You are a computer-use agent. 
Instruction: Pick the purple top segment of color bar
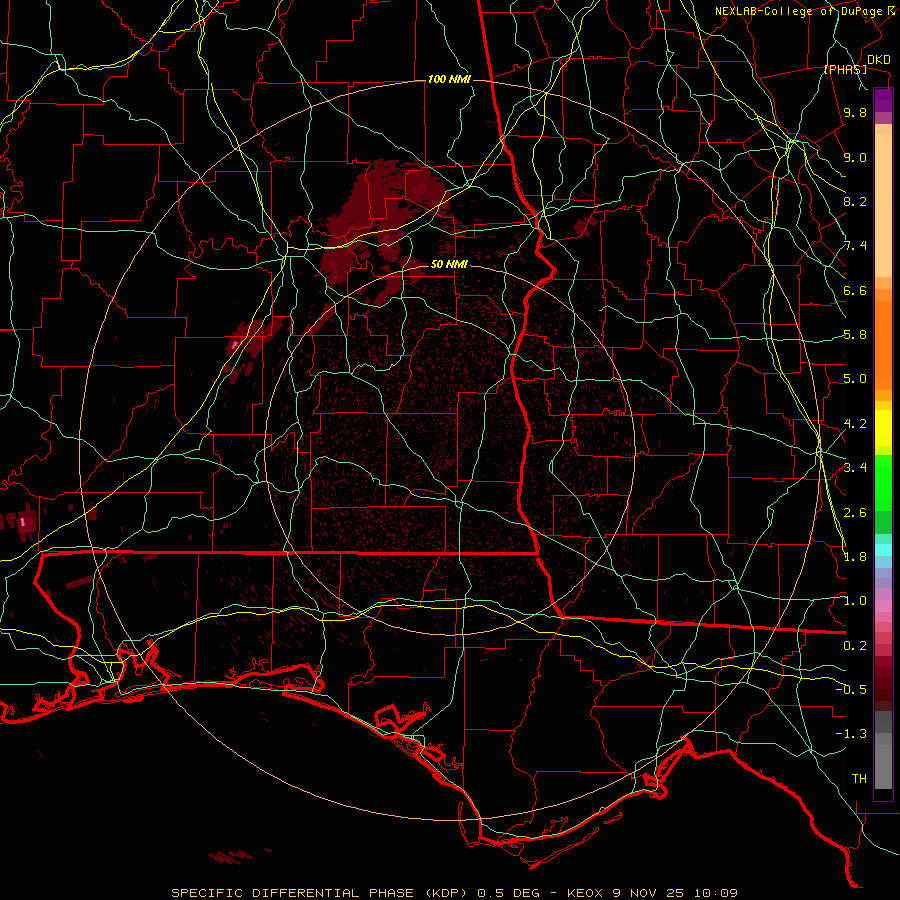[883, 100]
